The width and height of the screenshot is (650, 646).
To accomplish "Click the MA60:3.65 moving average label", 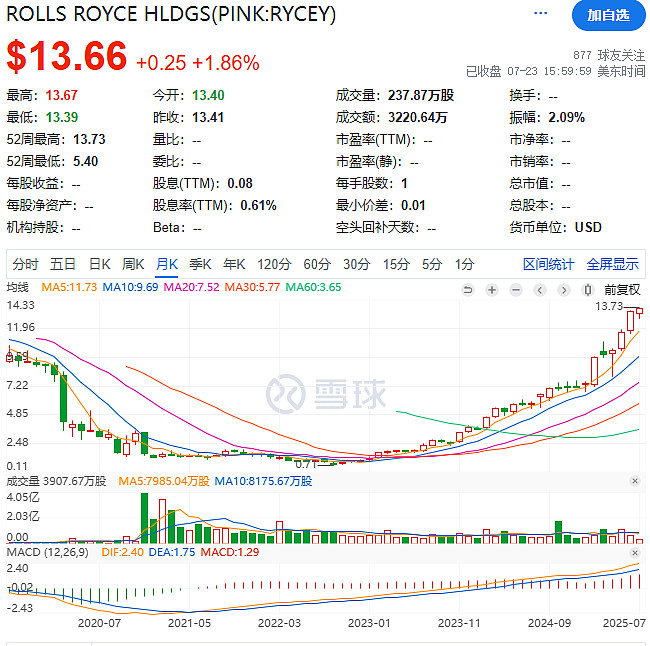I will tap(313, 287).
